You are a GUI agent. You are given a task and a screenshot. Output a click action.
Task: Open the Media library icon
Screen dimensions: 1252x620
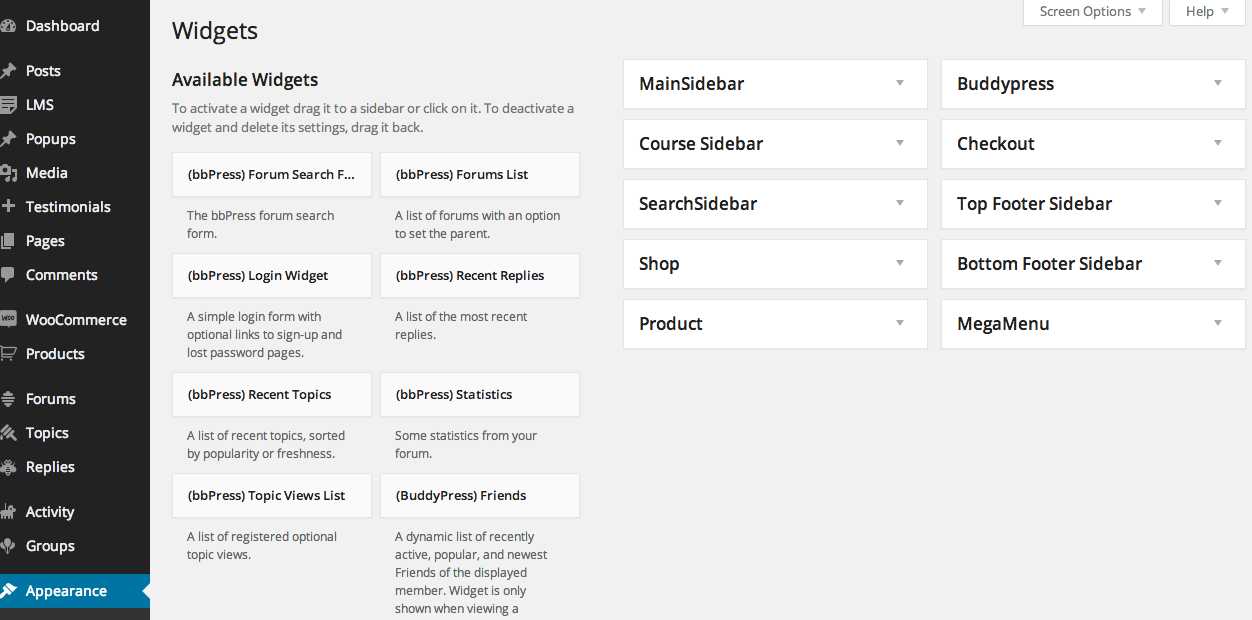[8, 173]
